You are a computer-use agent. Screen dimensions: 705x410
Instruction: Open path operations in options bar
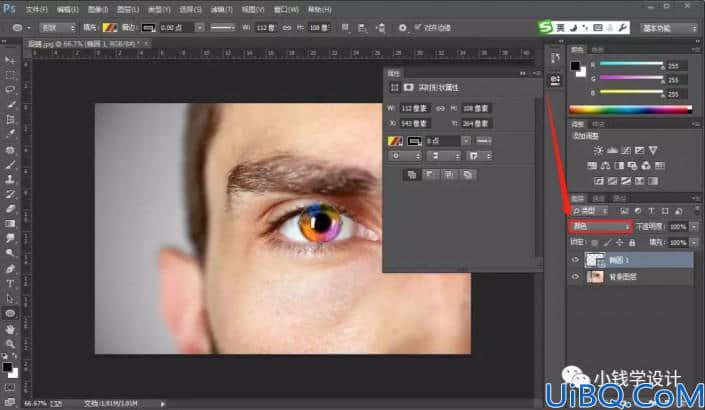(x=345, y=28)
